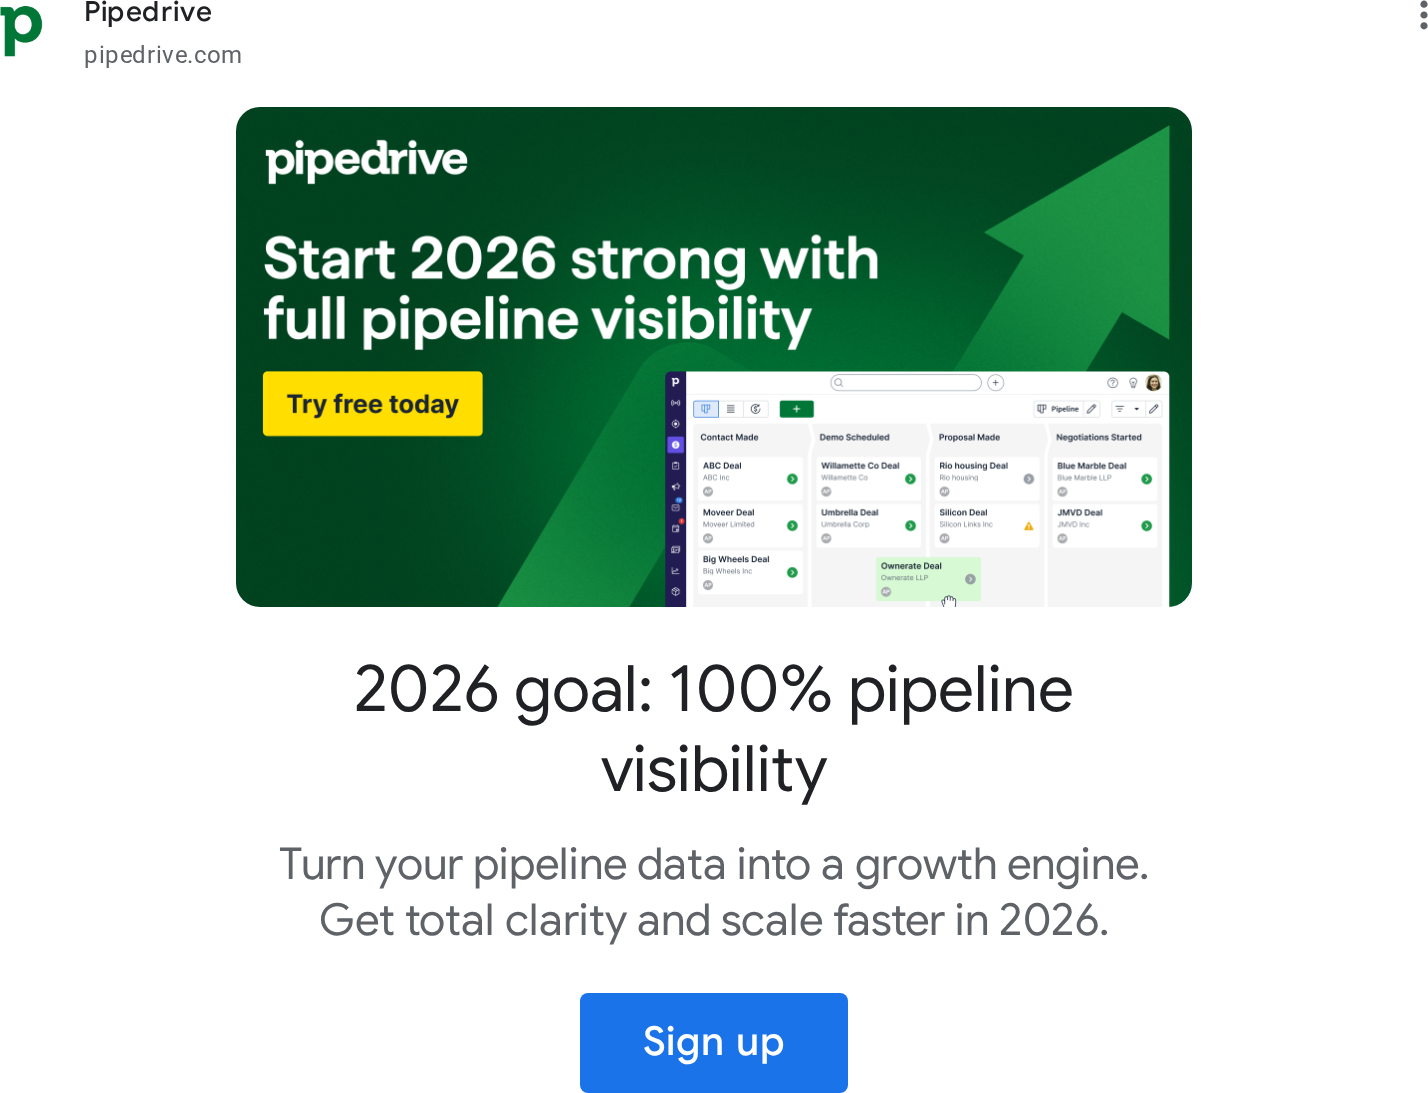Click the circled plus quick-add icon

tap(995, 383)
